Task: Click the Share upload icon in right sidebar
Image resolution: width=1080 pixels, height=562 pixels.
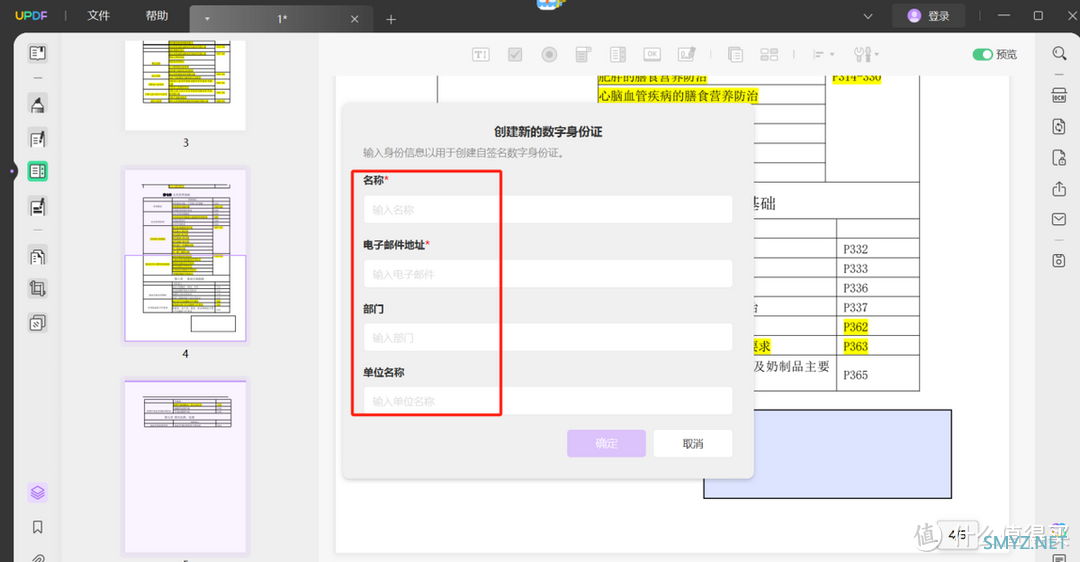Action: (1059, 189)
